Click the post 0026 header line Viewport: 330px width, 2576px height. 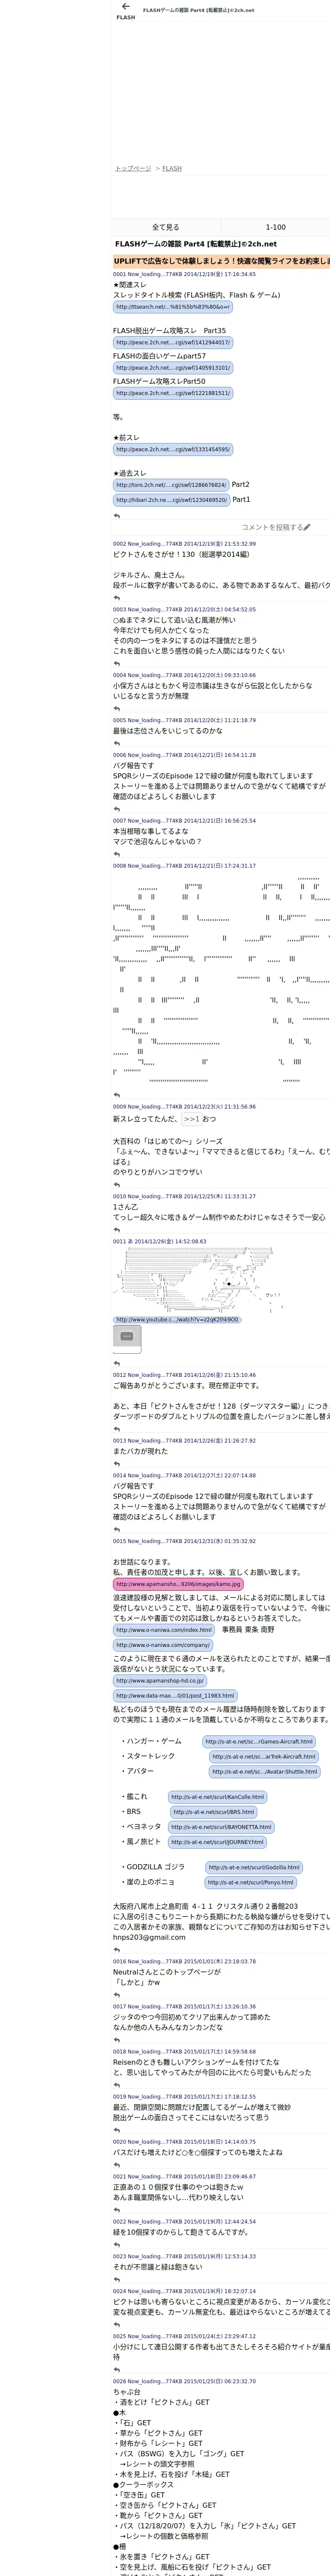click(x=184, y=2381)
